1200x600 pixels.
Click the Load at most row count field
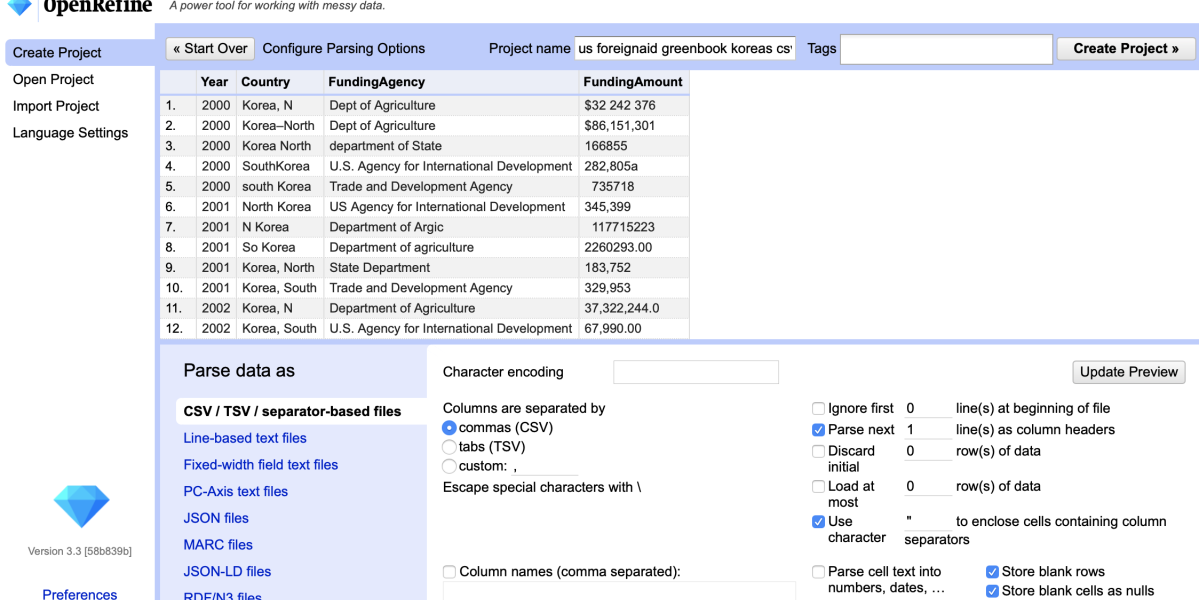coord(927,486)
